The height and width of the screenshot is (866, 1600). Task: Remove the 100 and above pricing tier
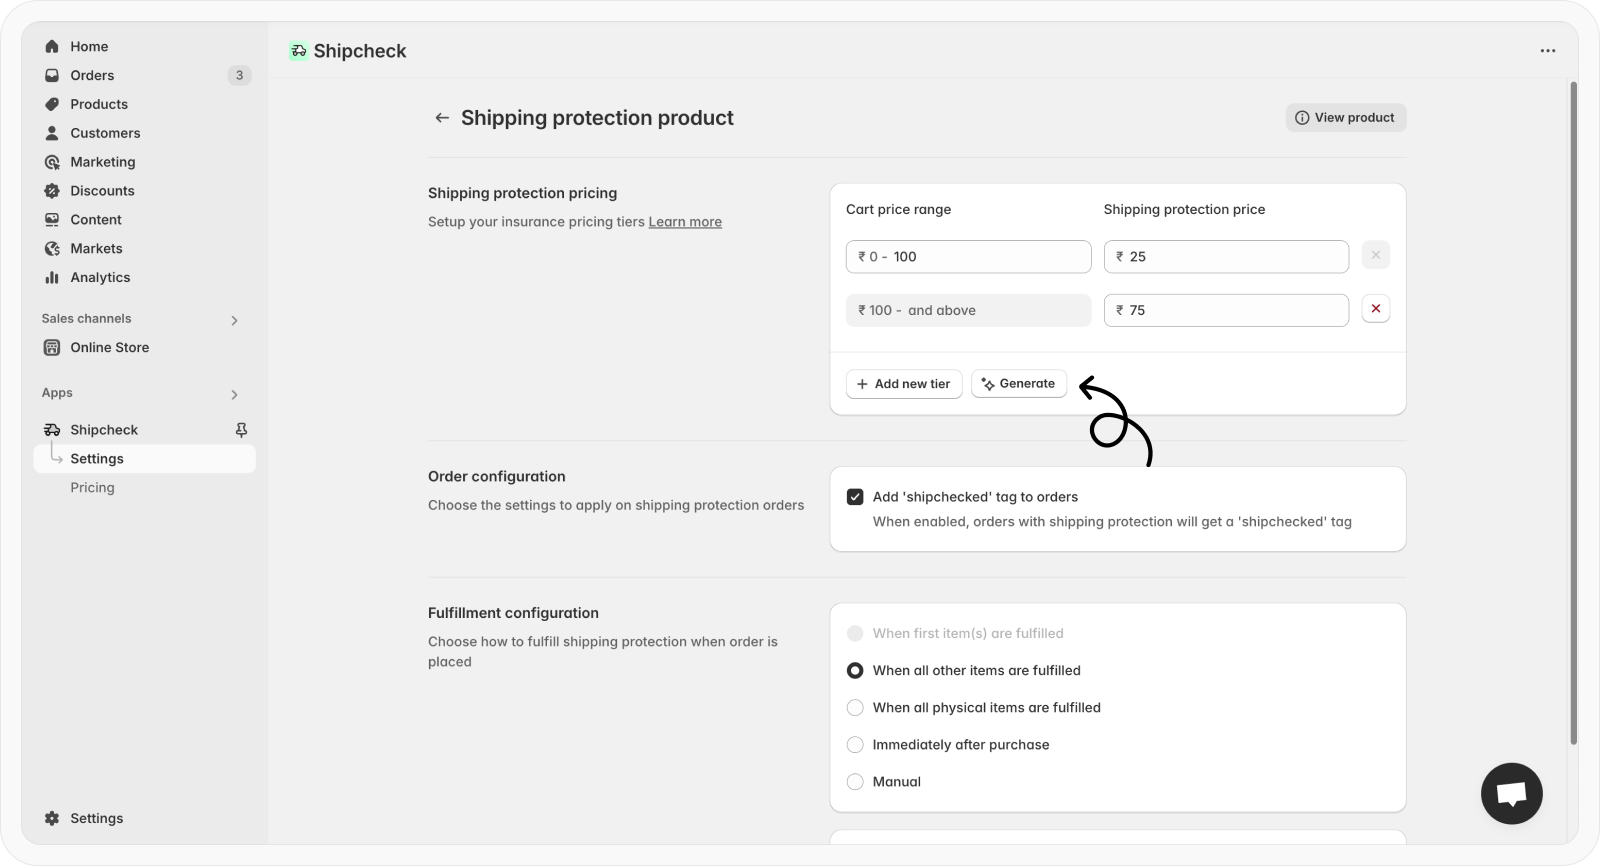1376,309
